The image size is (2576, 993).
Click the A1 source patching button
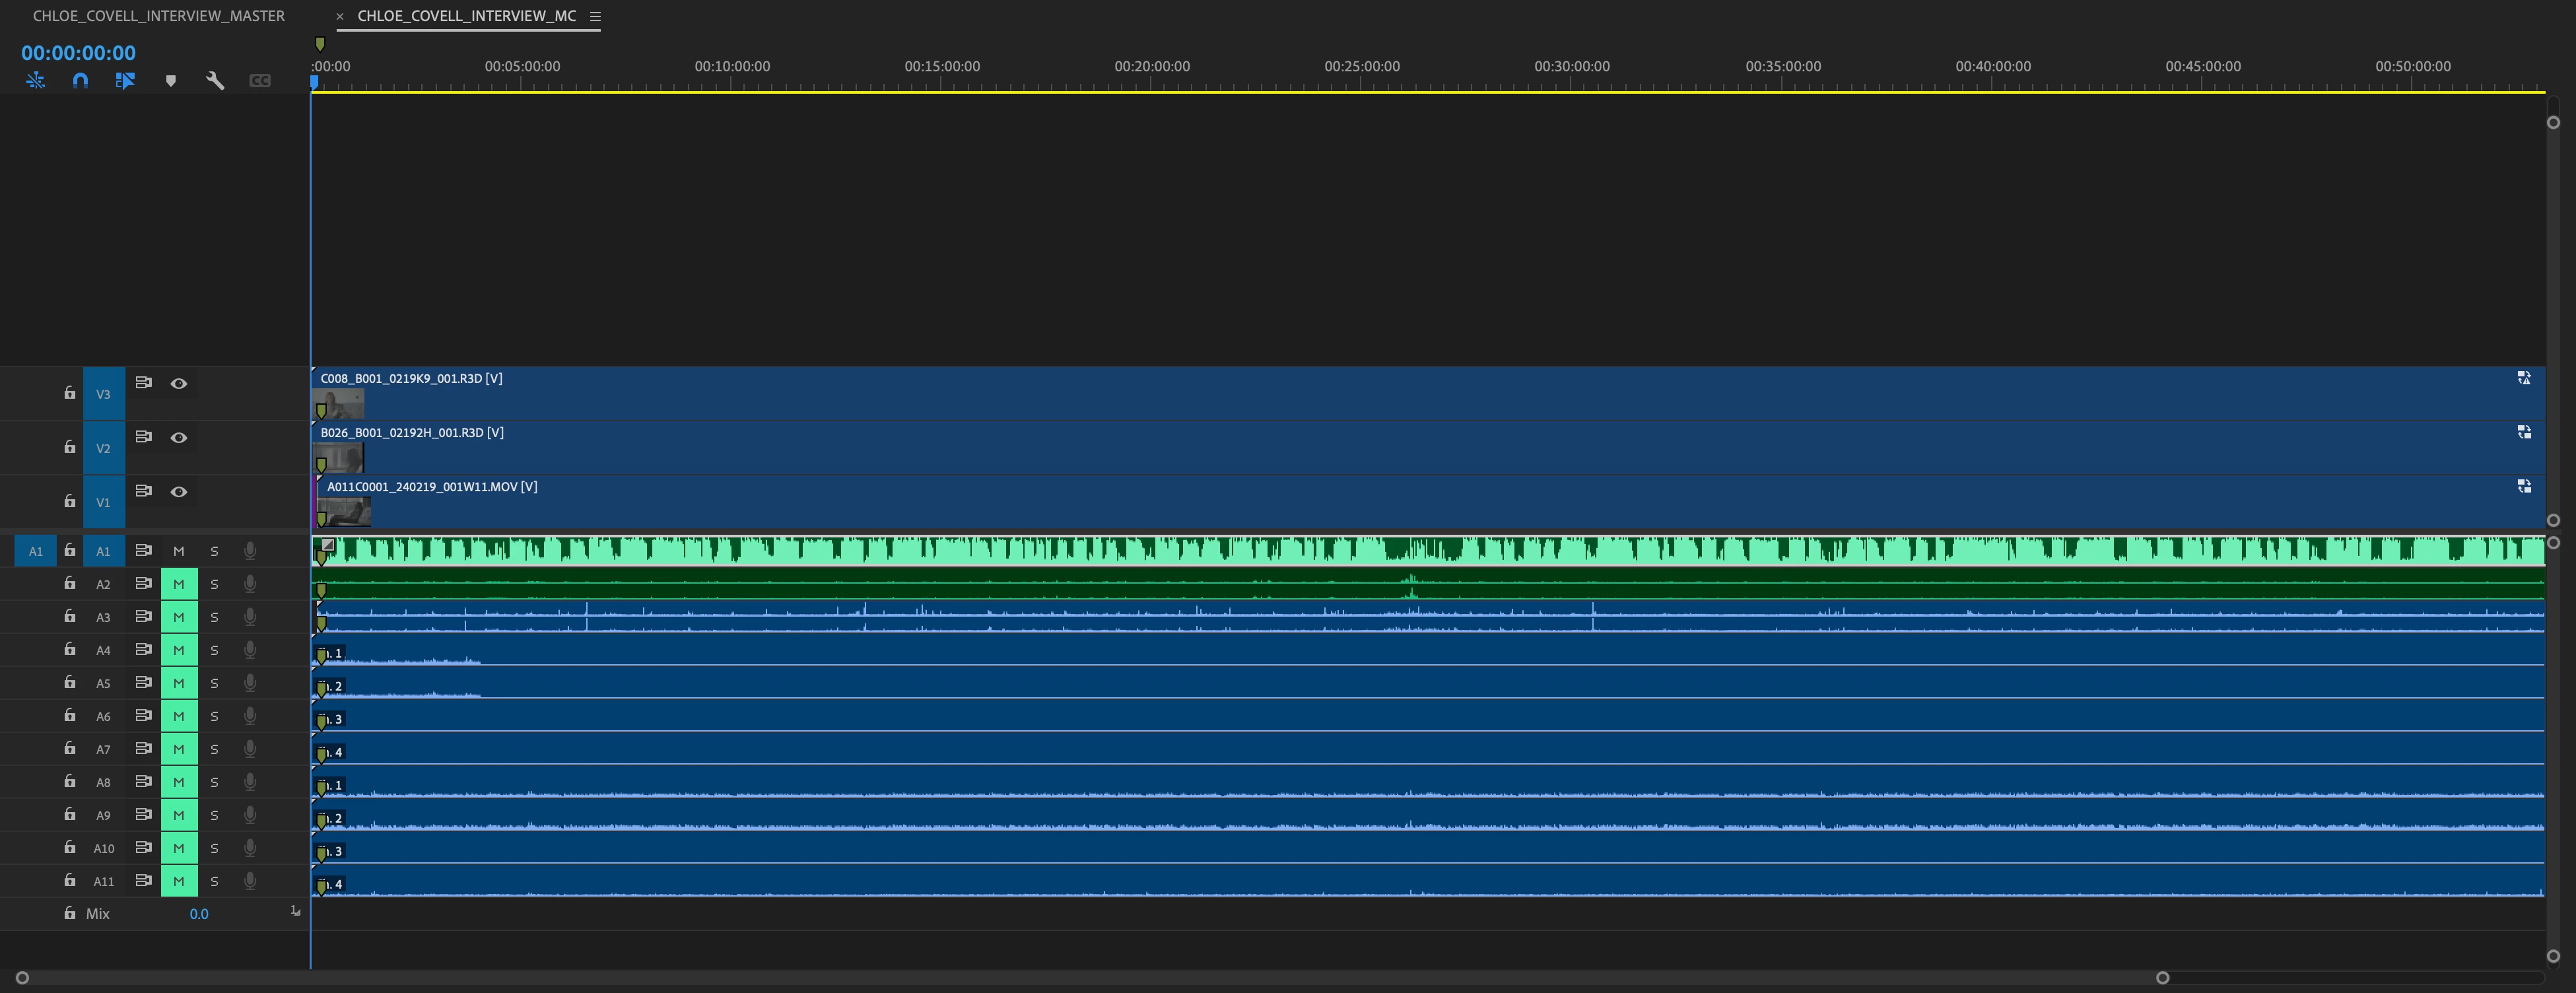tap(35, 551)
